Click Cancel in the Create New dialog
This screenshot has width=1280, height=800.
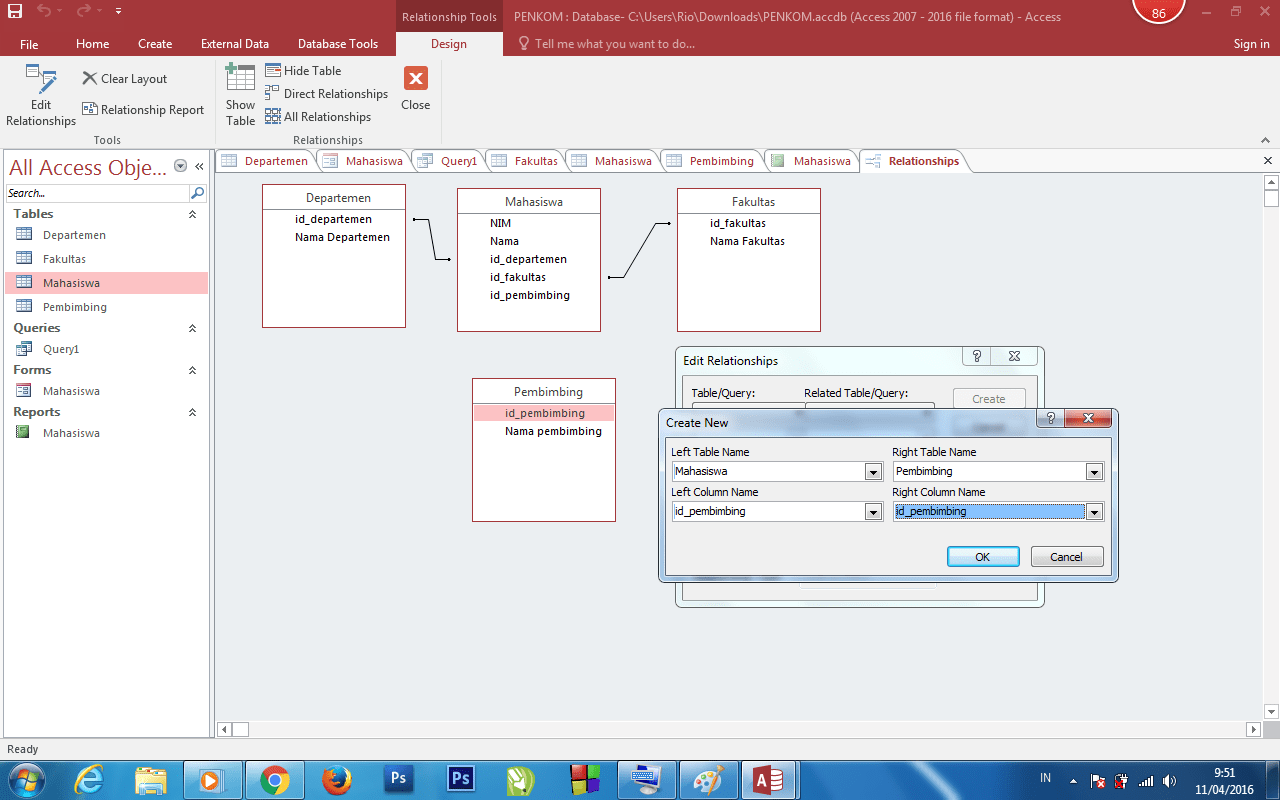click(x=1067, y=557)
